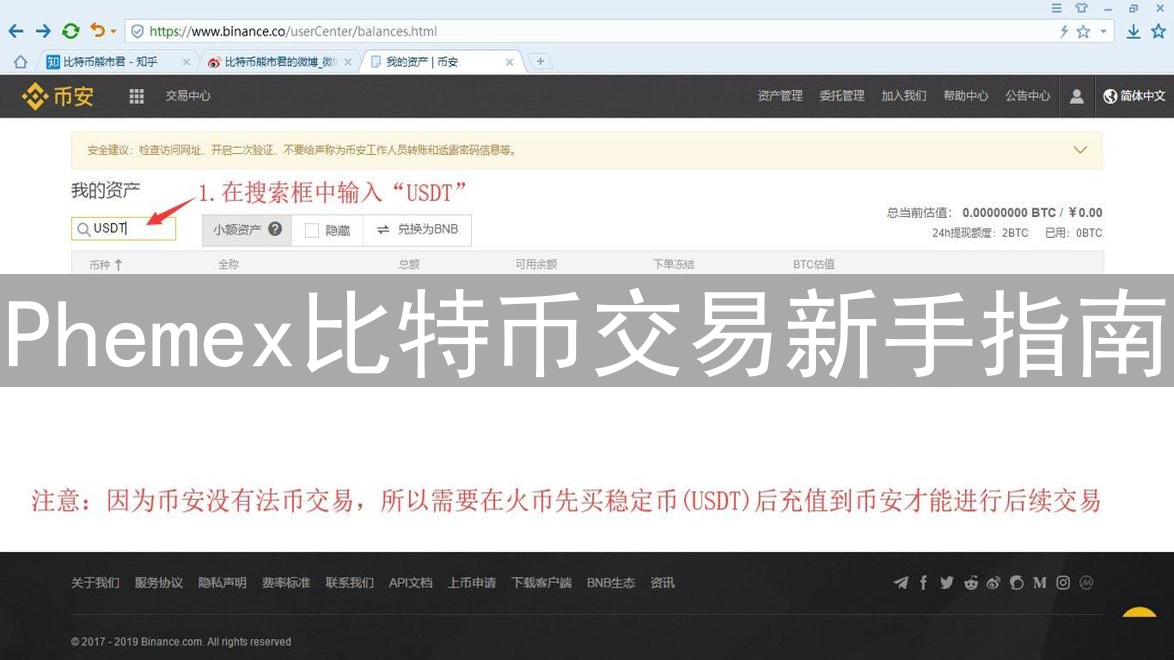This screenshot has height=660, width=1174.
Task: Open the user account profile icon
Action: (1077, 96)
